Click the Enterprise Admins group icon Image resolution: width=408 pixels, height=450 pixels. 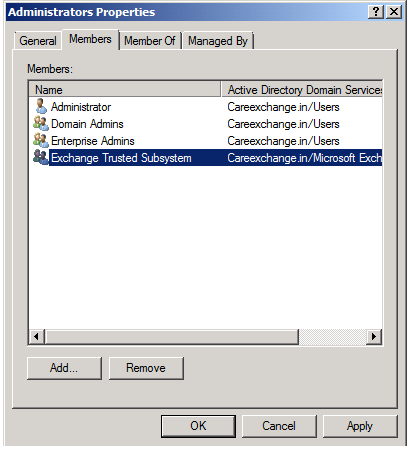point(41,141)
